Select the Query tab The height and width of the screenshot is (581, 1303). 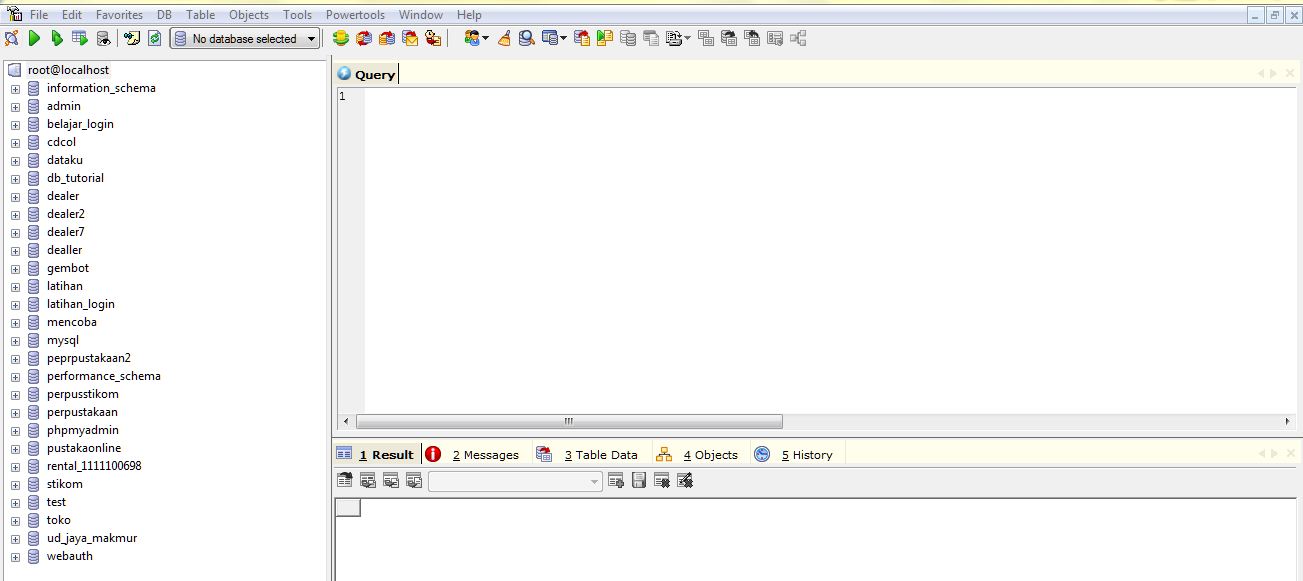(367, 74)
